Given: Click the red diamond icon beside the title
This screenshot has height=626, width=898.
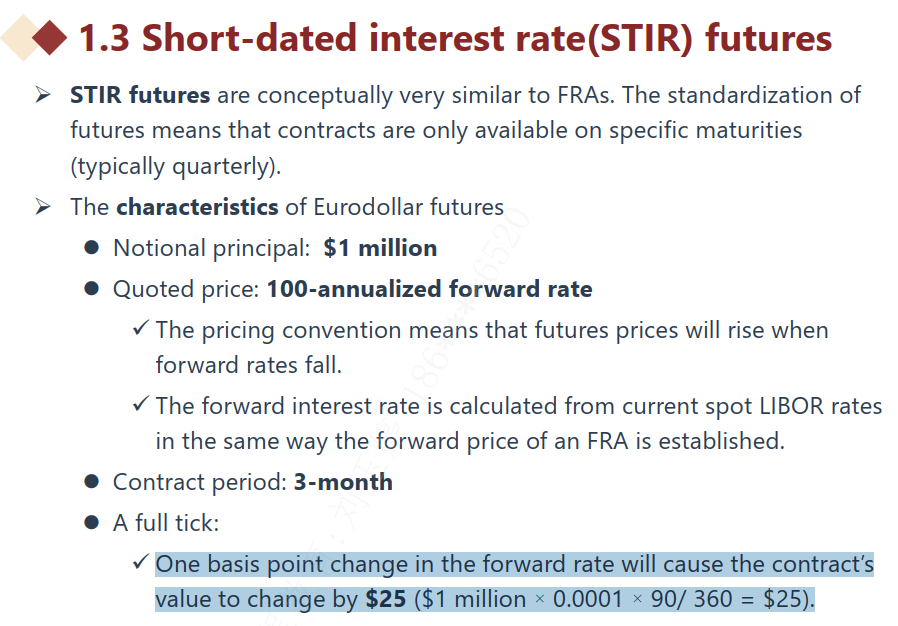Looking at the screenshot, I should tap(48, 38).
